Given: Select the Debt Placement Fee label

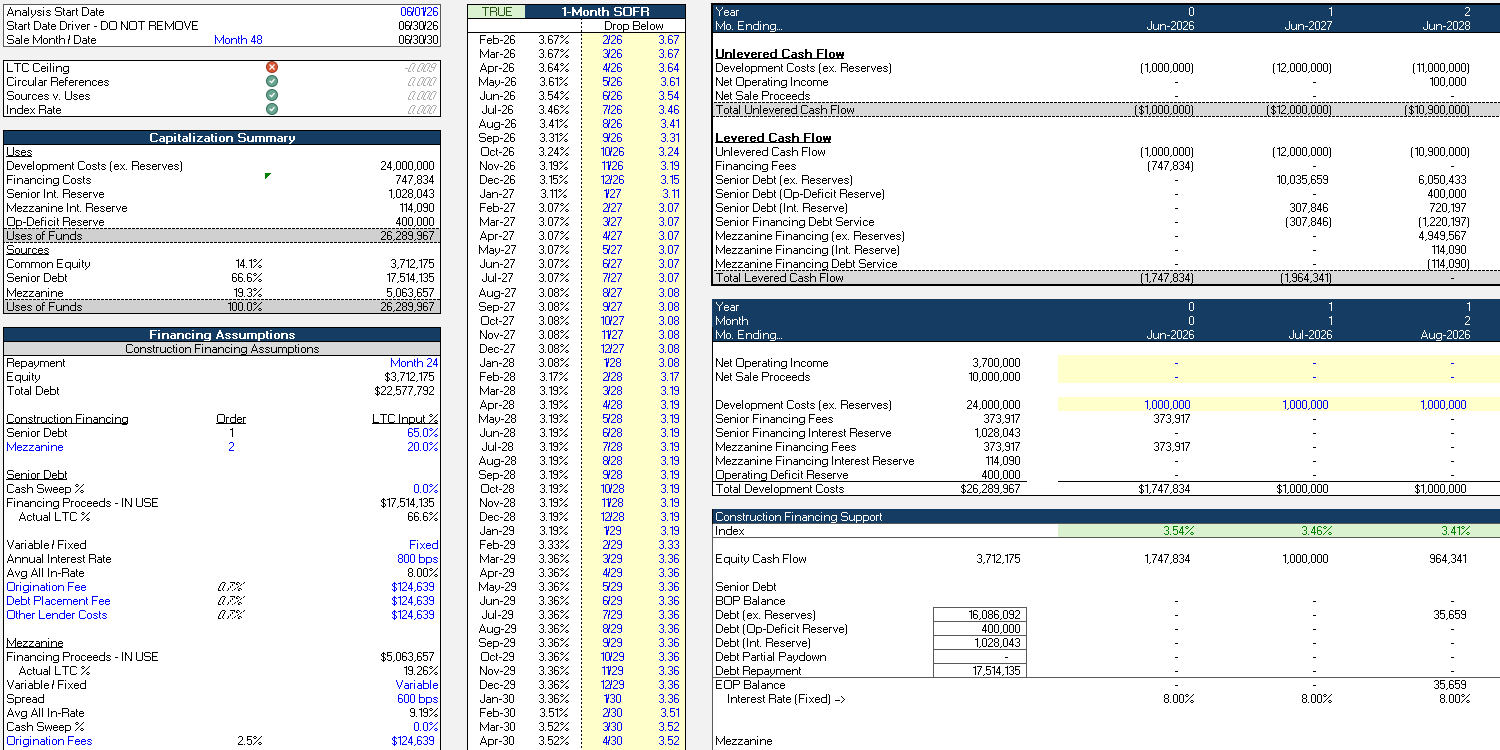Looking at the screenshot, I should tap(58, 601).
